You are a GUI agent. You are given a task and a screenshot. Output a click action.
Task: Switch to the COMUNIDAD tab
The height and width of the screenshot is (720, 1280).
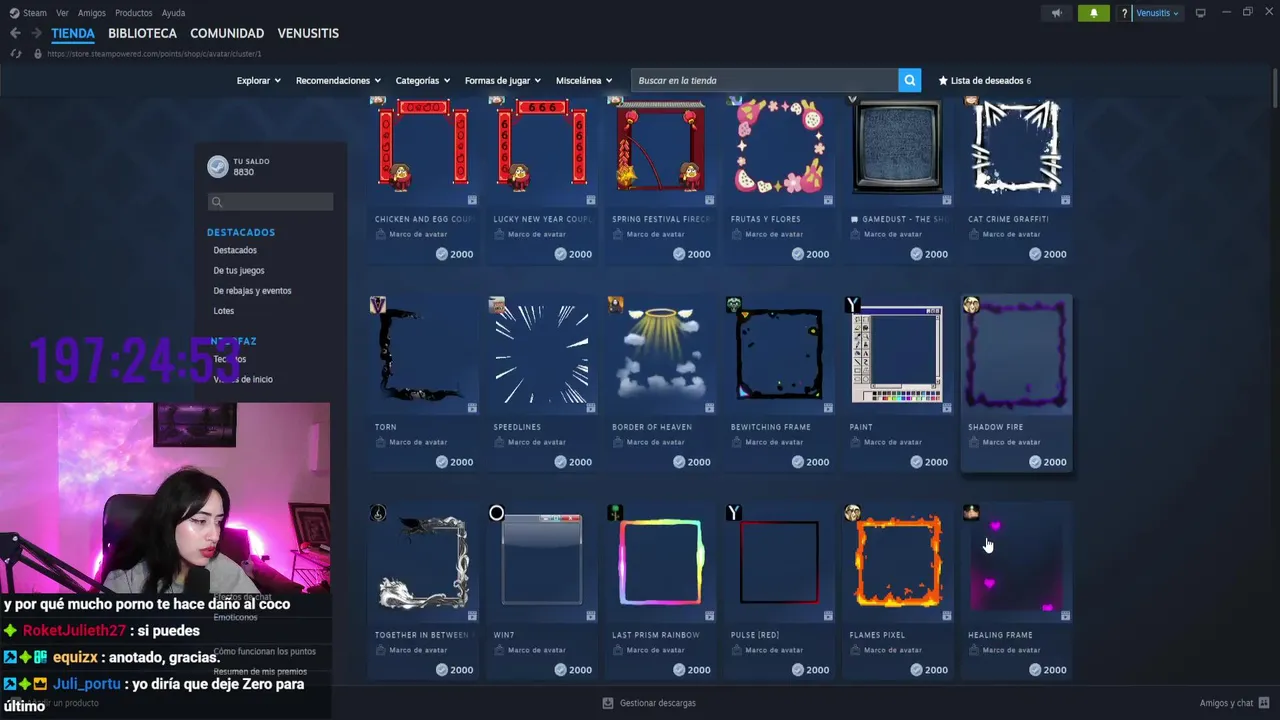[x=227, y=33]
